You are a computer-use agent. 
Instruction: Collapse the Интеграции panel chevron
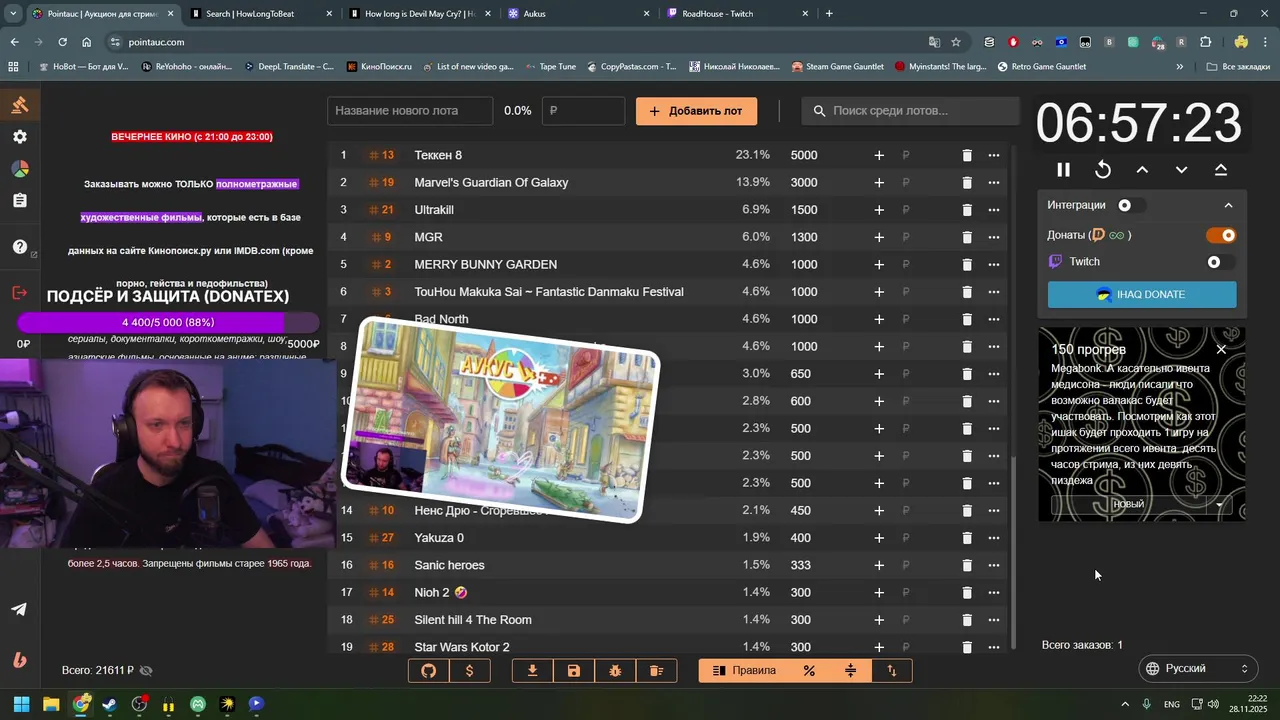[x=1229, y=205]
